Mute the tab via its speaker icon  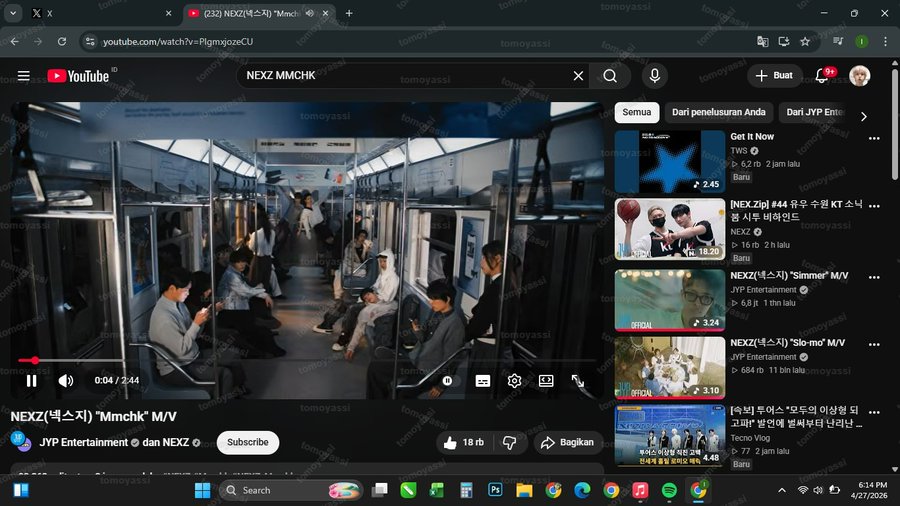(x=310, y=13)
